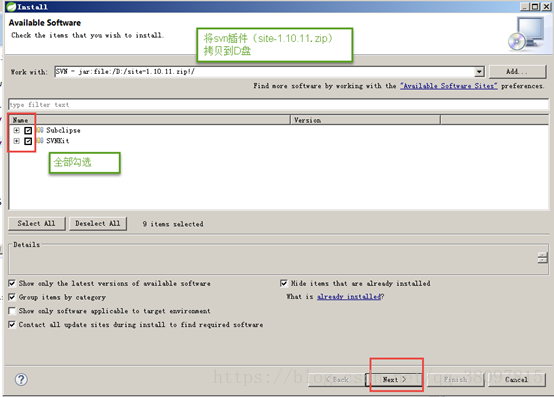Click the help question mark icon
Screen dimensions: 554x397
click(21, 379)
